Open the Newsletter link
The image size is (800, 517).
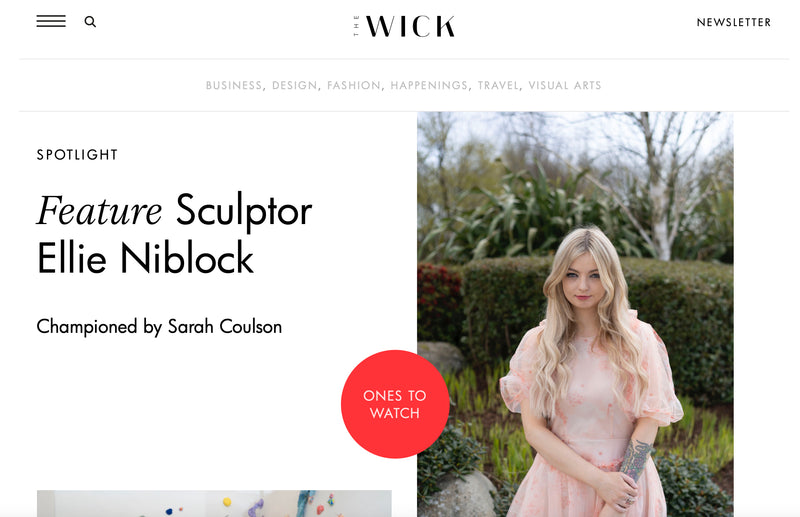[734, 22]
